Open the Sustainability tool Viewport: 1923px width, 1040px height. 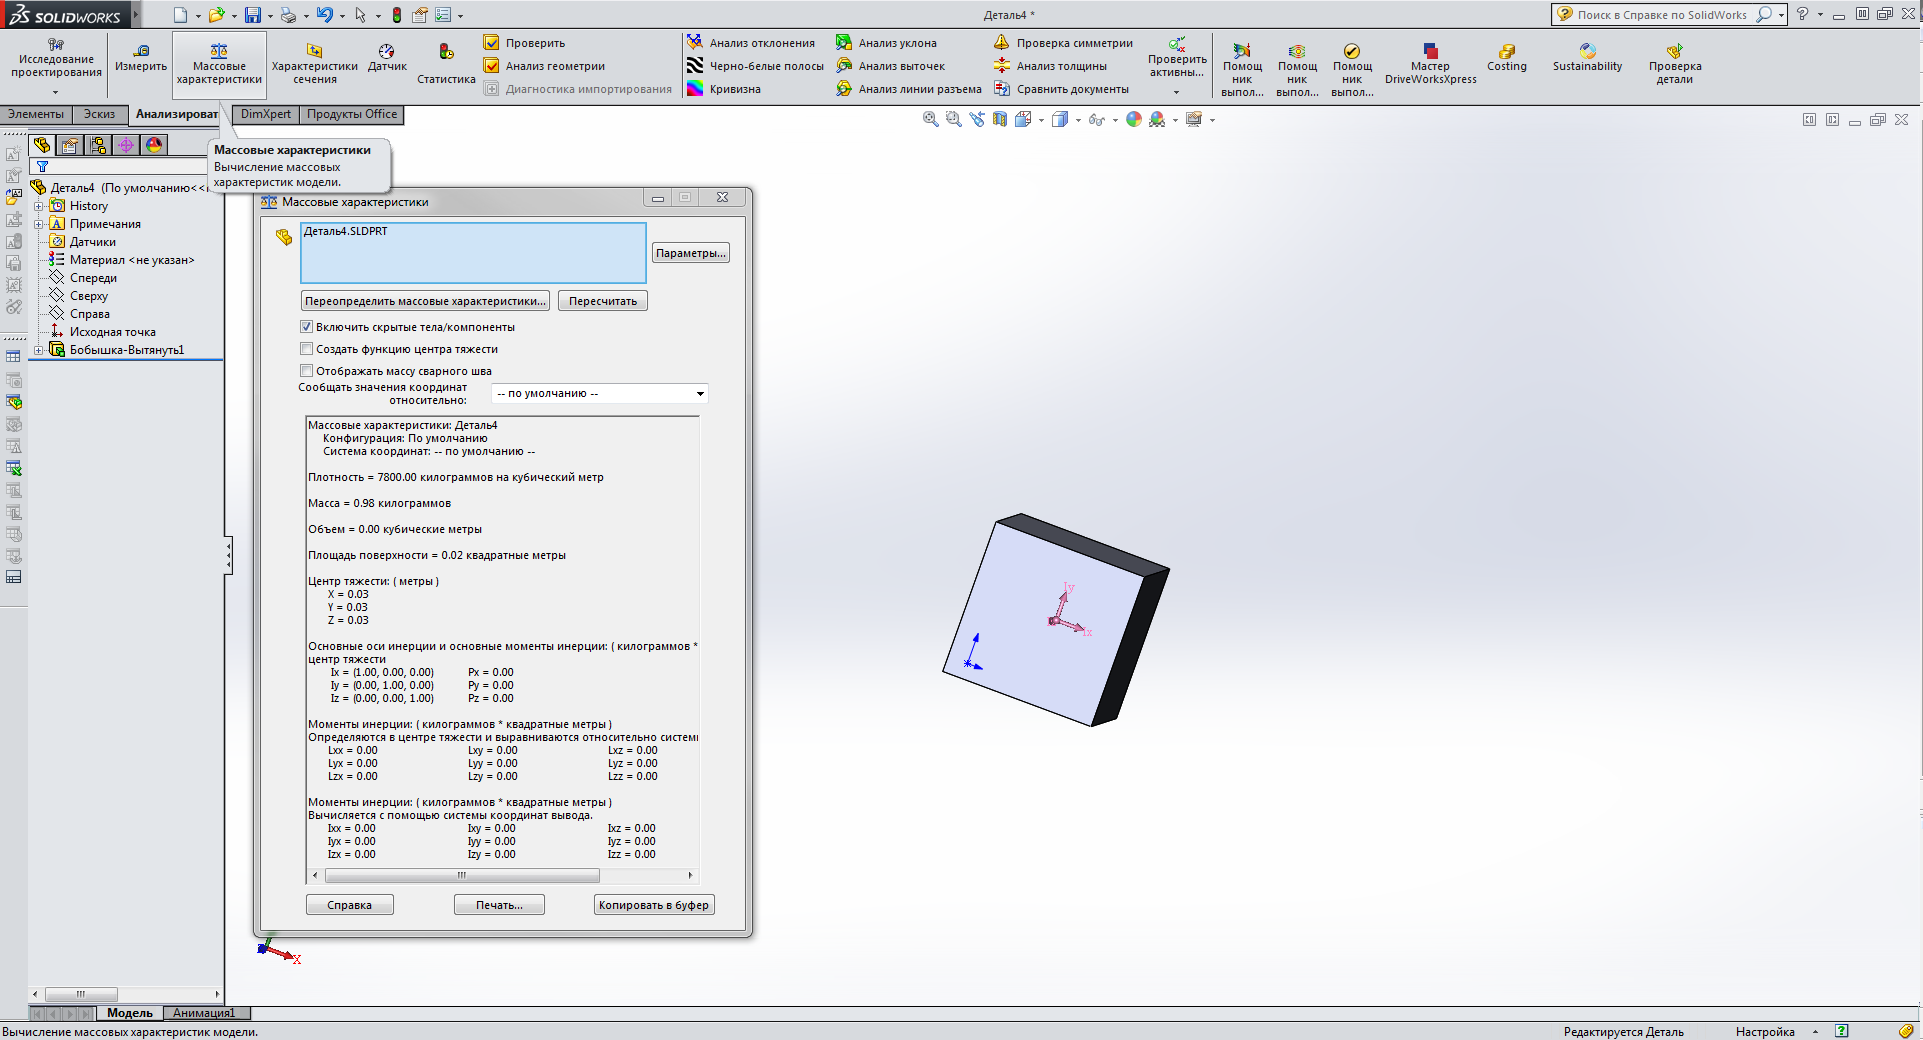point(1587,58)
